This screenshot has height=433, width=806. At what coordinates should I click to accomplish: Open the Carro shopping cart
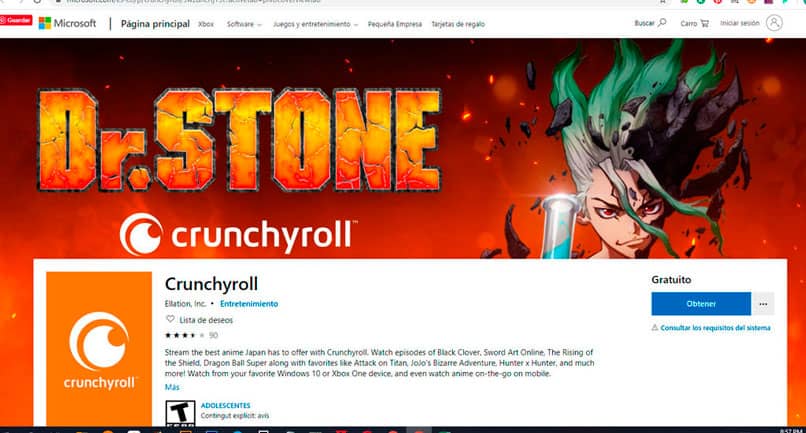[694, 24]
